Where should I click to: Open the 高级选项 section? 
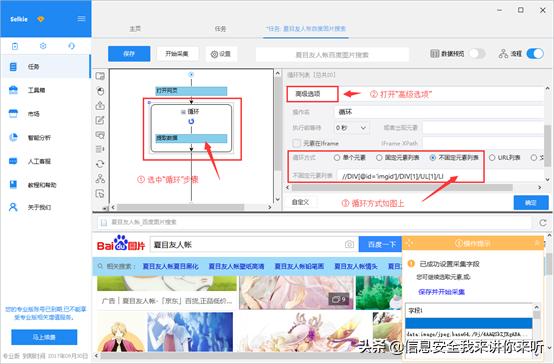coord(312,94)
